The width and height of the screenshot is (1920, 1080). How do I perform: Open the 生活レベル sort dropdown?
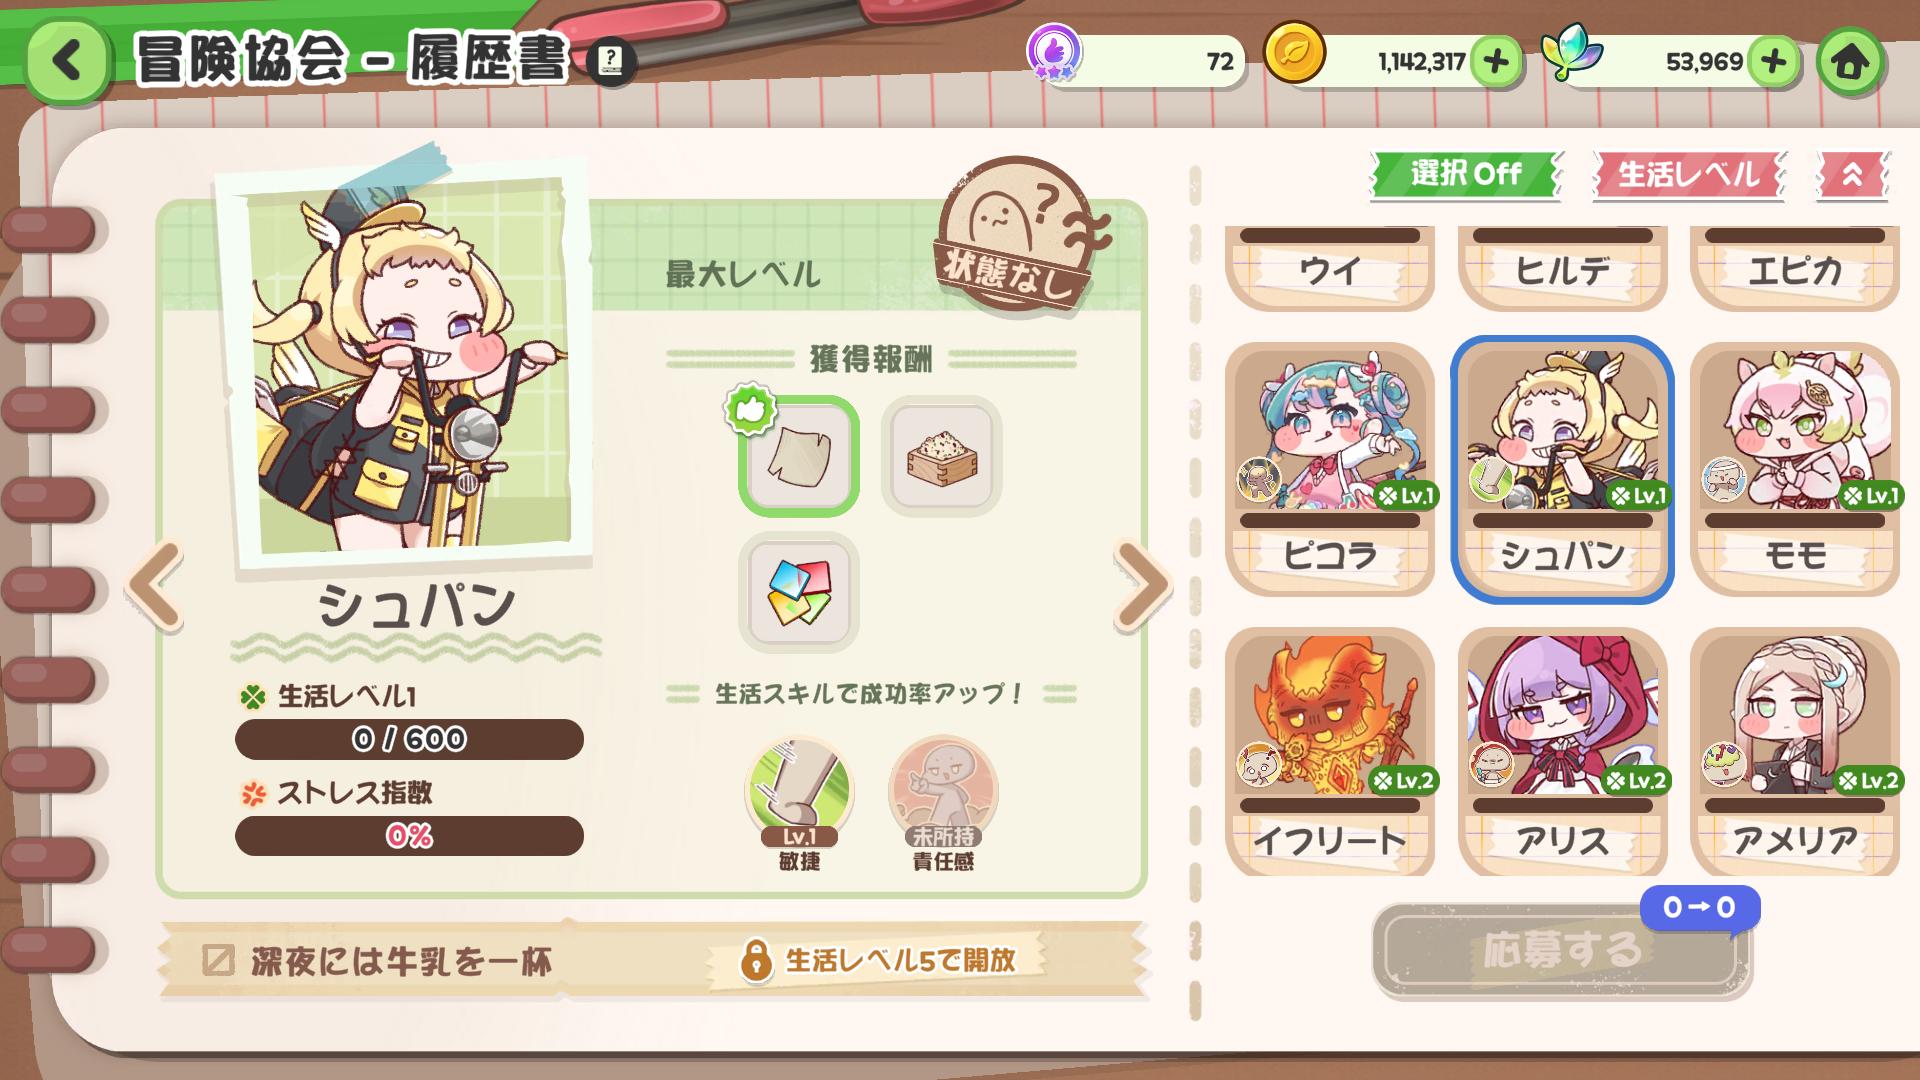pyautogui.click(x=1688, y=175)
